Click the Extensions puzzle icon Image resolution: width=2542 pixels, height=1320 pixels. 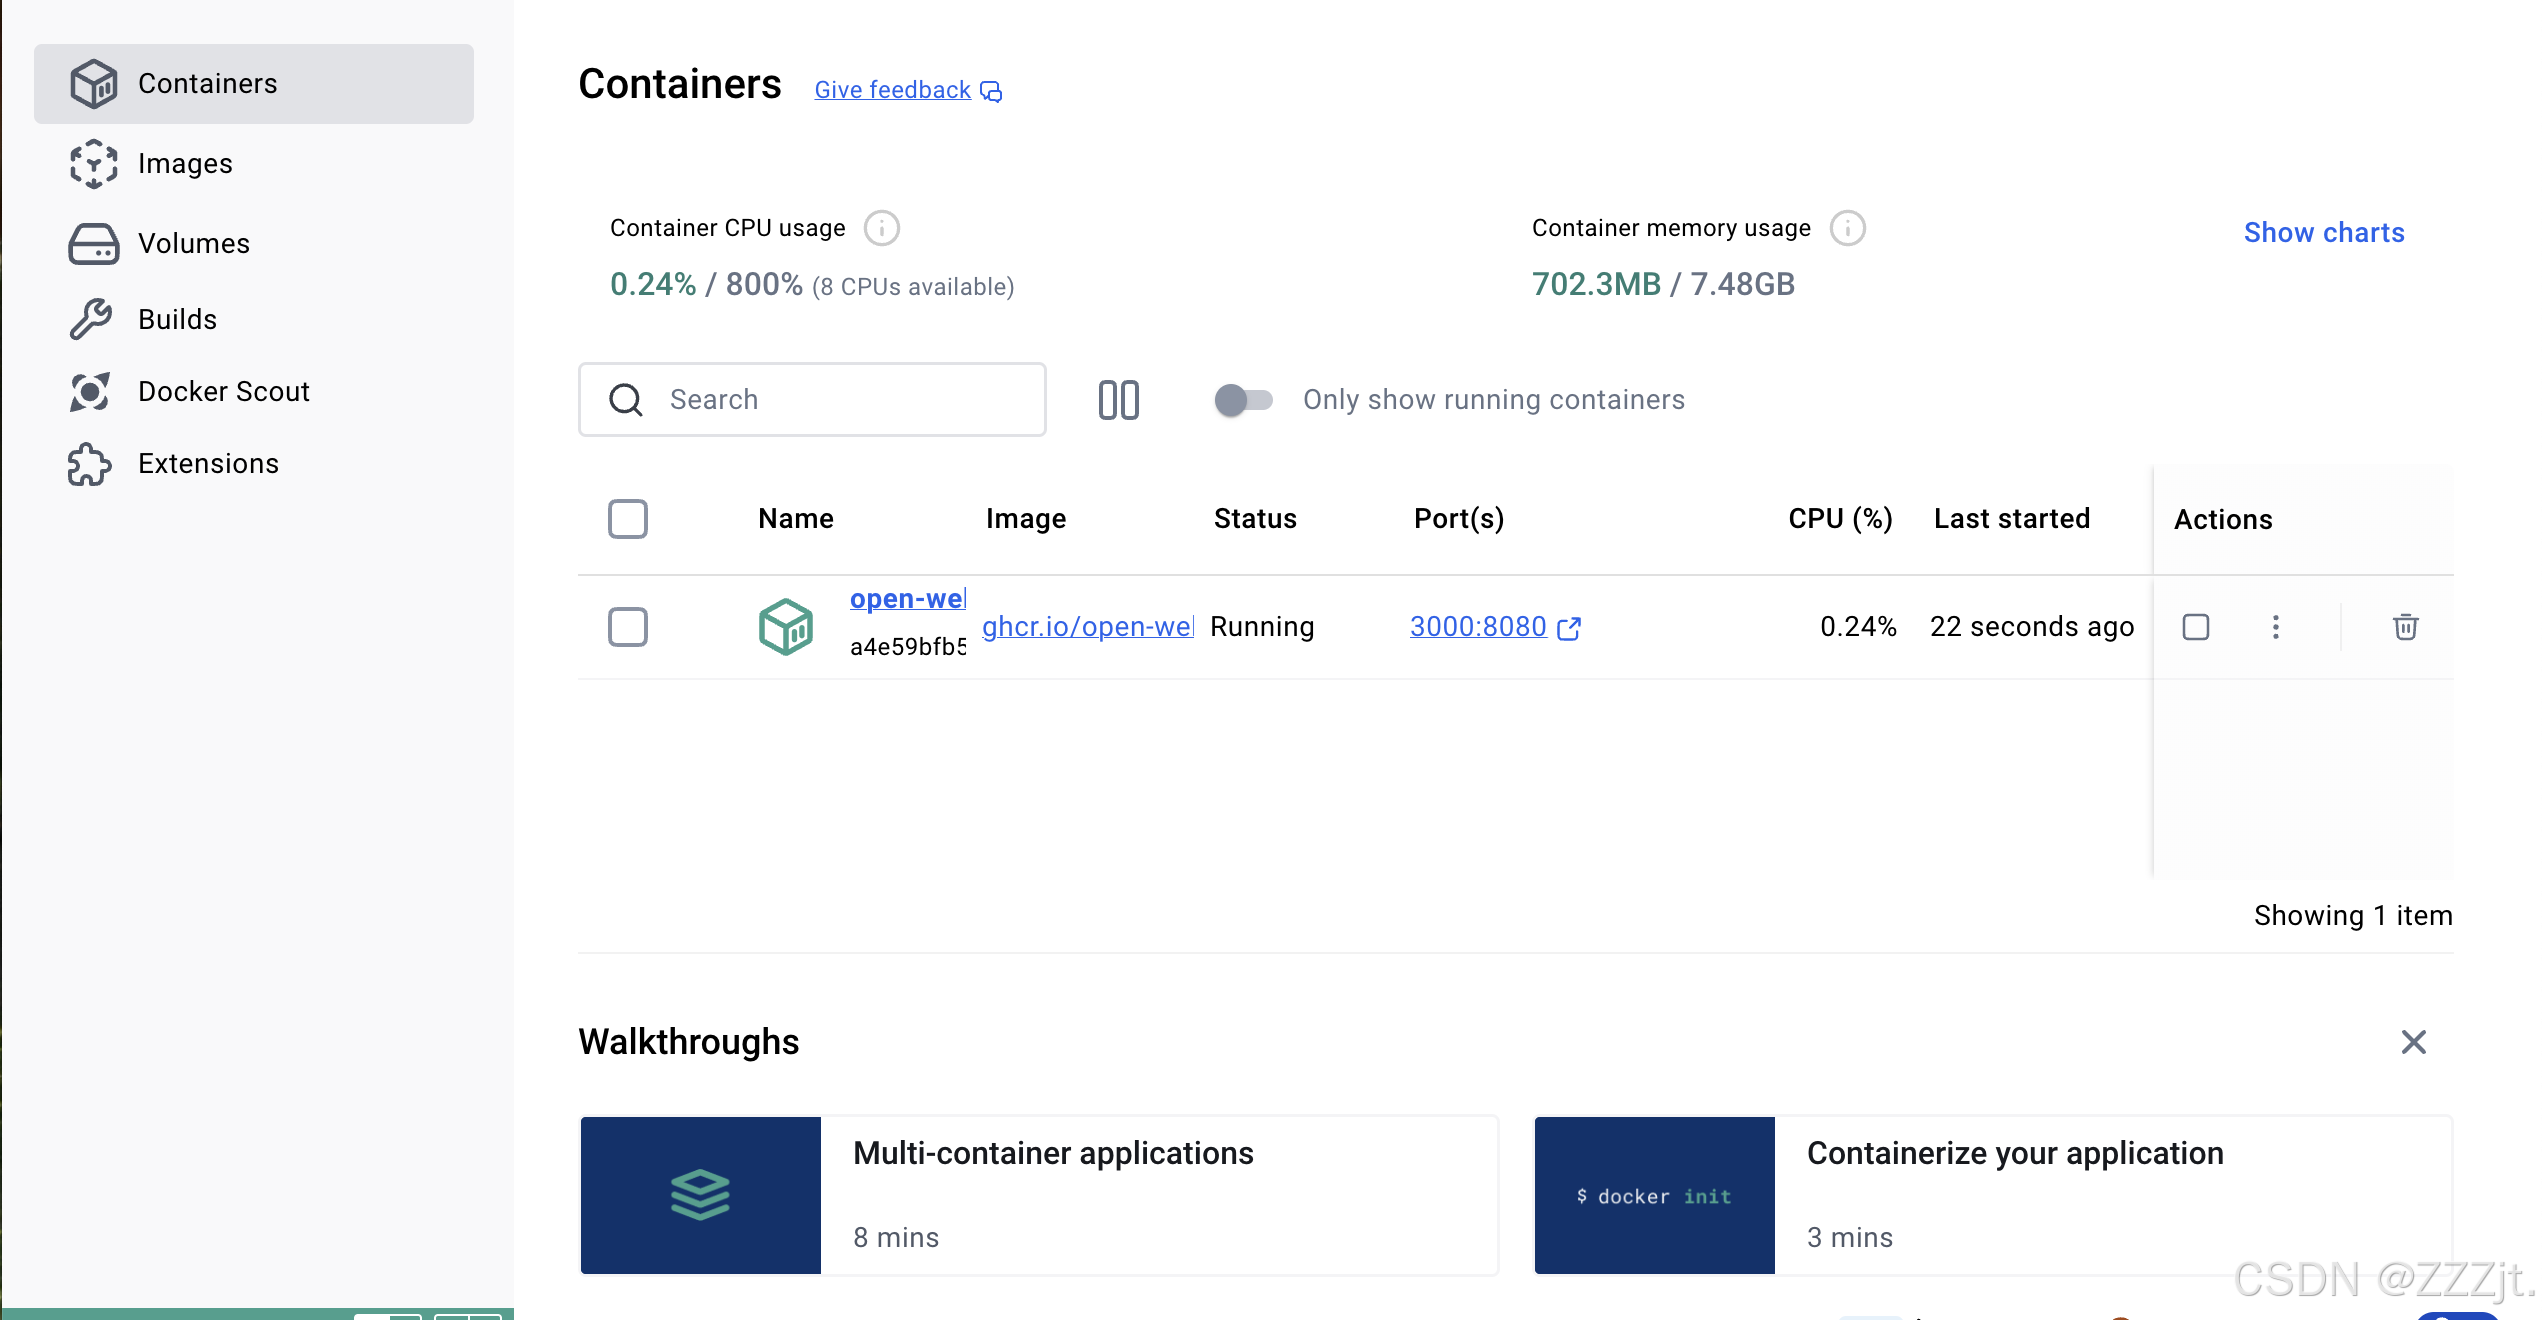click(x=89, y=464)
